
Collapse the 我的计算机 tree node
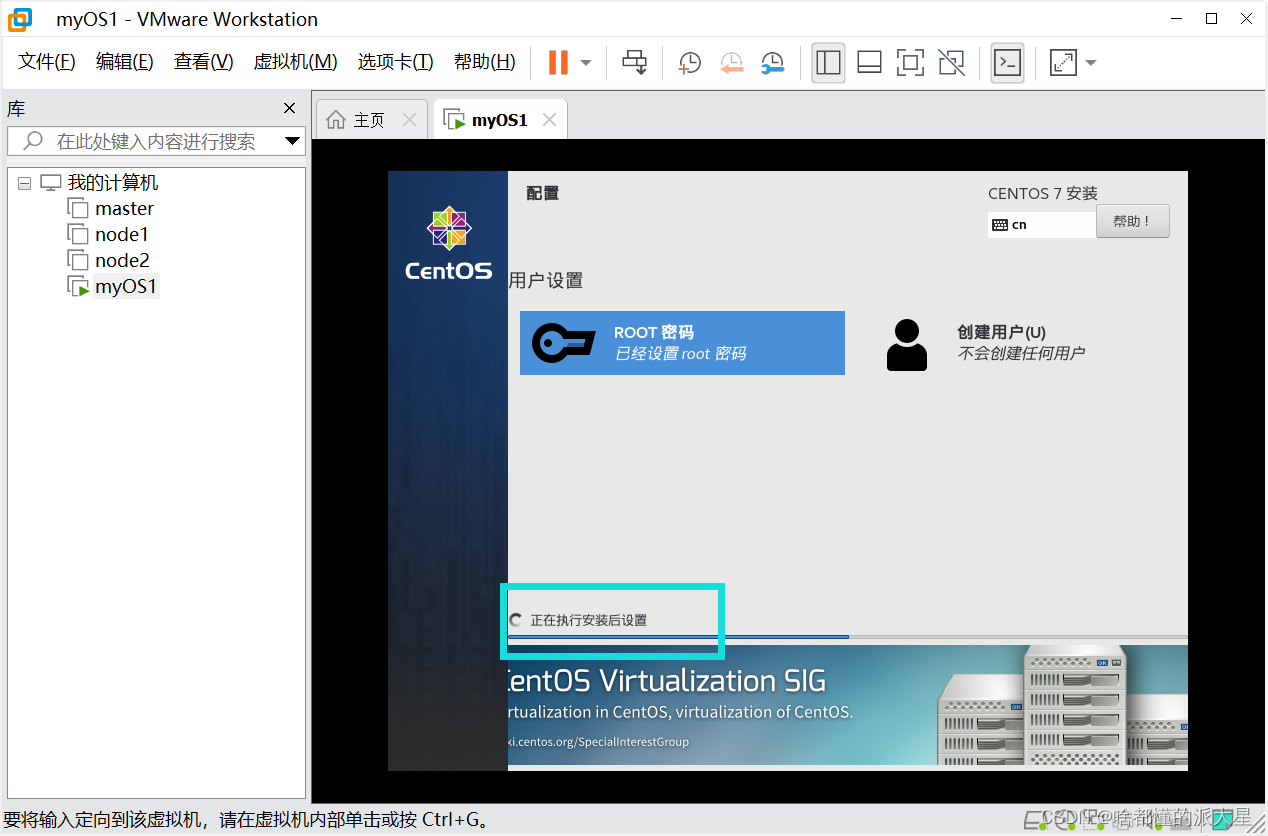tap(24, 182)
